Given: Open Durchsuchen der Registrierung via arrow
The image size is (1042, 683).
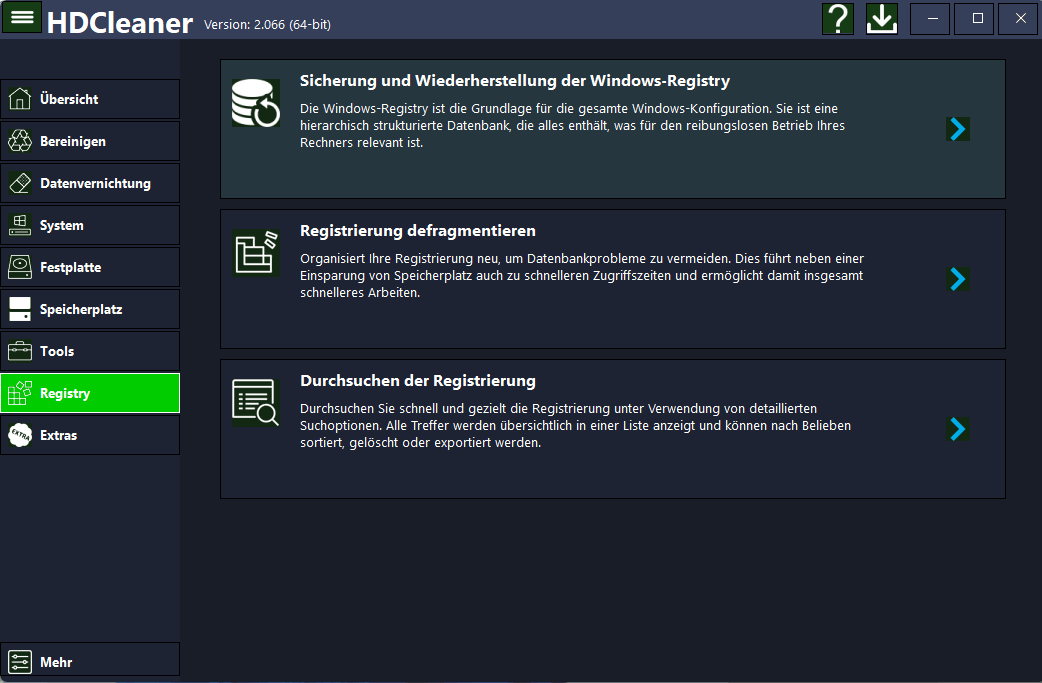Looking at the screenshot, I should [x=958, y=429].
